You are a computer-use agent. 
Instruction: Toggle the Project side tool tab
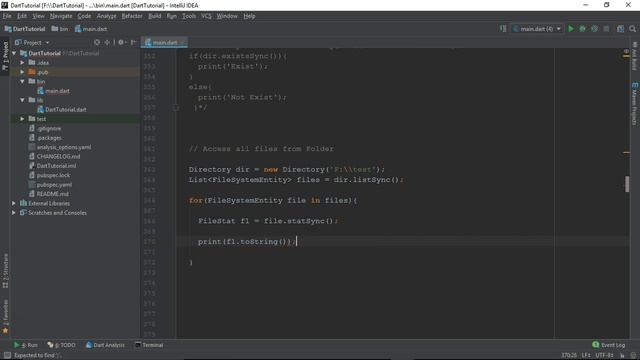tap(5, 56)
